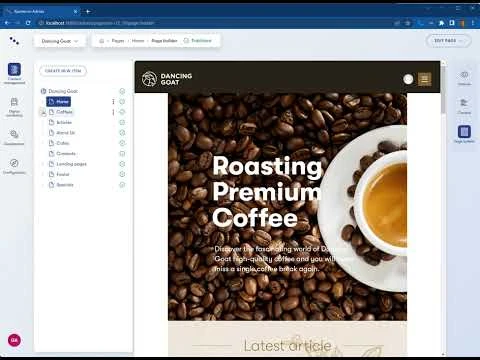Viewport: 480px width, 360px height.
Task: Open a new browser tab
Action: (88, 11)
